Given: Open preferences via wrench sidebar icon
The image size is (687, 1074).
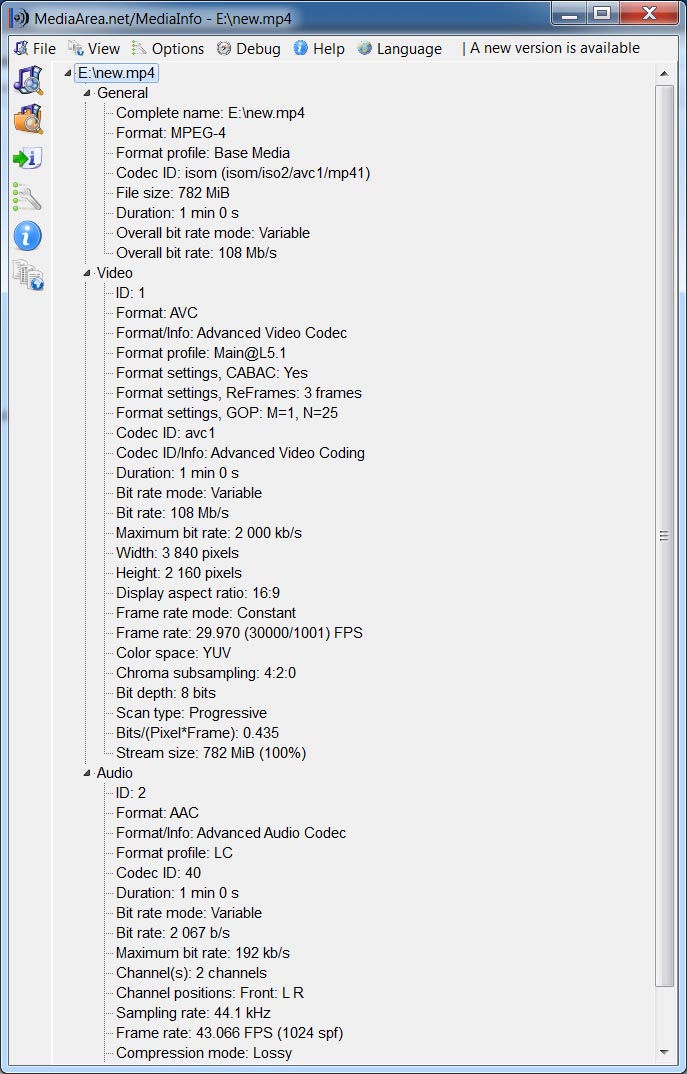Looking at the screenshot, I should (28, 197).
